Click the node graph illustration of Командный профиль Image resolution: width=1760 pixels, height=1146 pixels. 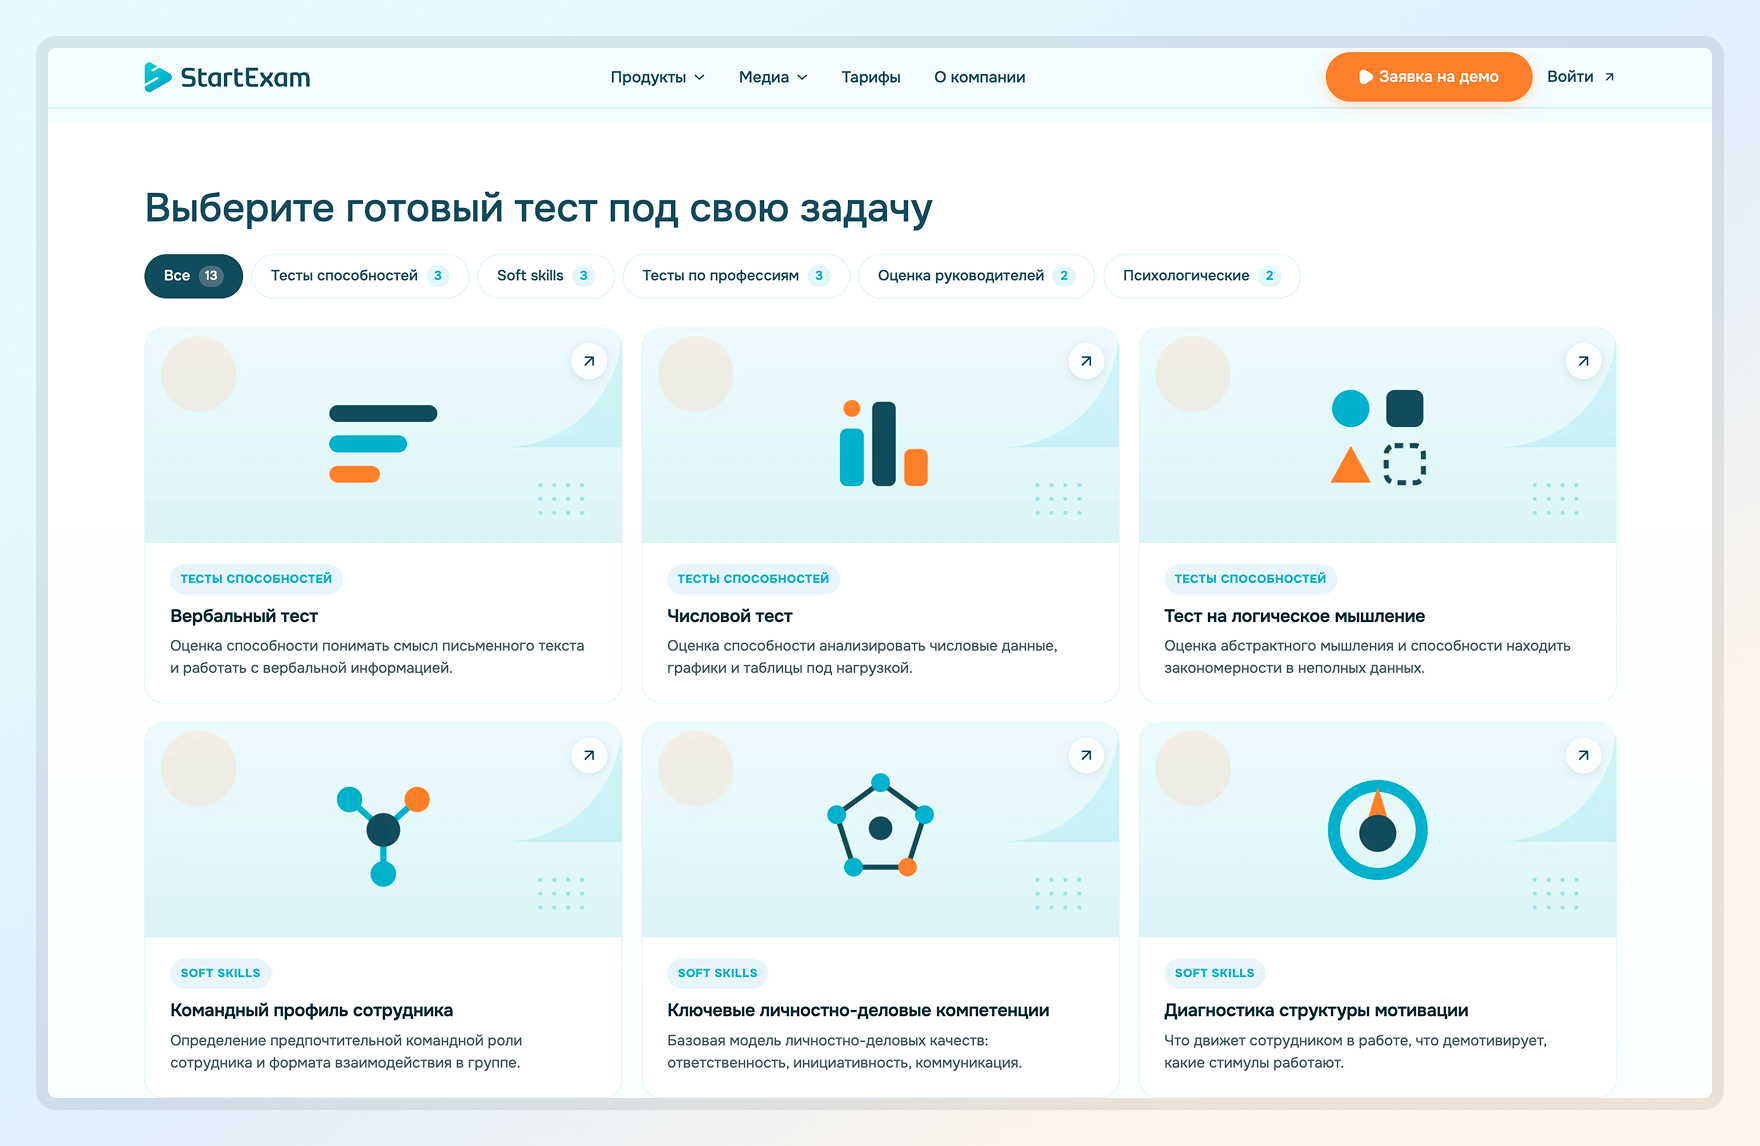[x=383, y=836]
